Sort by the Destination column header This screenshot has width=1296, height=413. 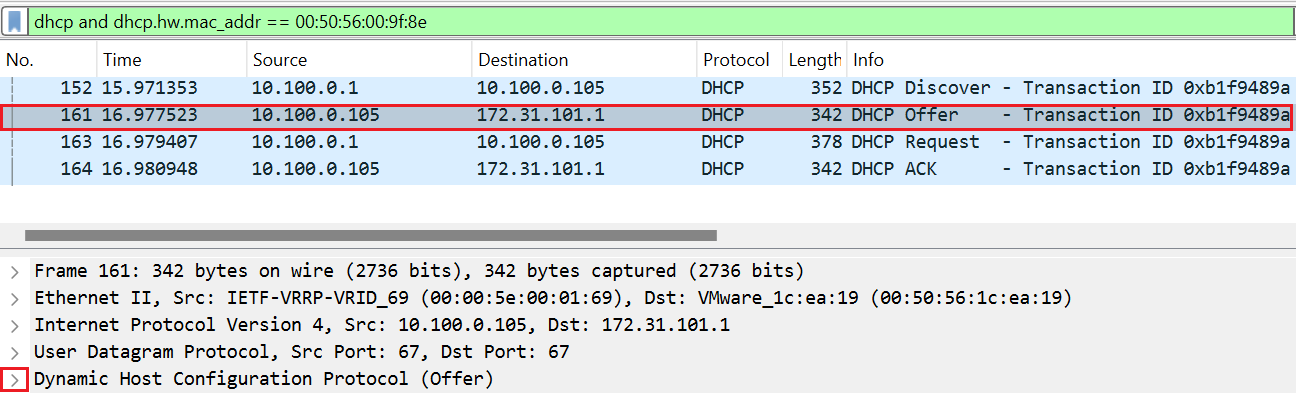[x=583, y=60]
